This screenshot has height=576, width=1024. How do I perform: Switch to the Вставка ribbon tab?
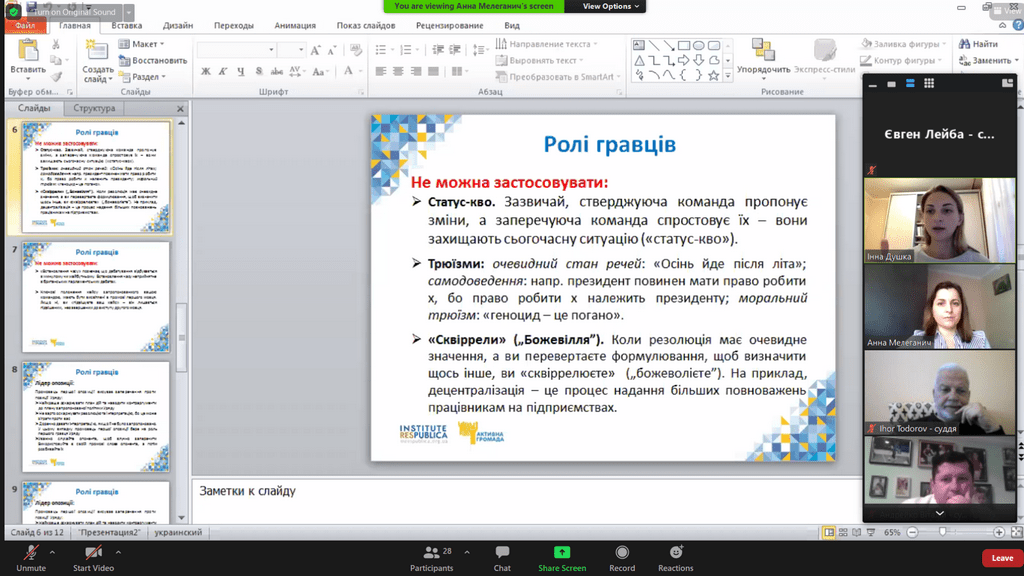(126, 26)
